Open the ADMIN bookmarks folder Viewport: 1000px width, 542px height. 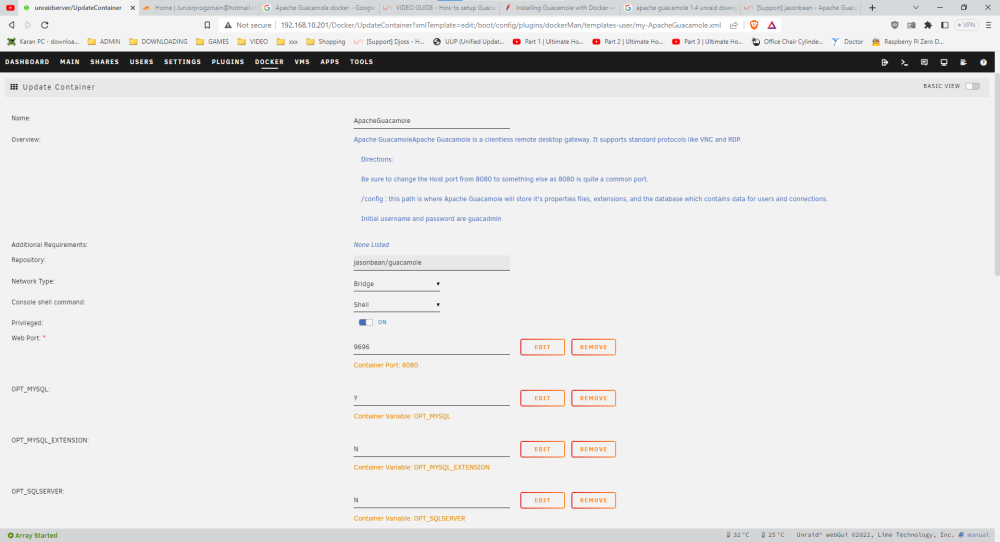[103, 41]
